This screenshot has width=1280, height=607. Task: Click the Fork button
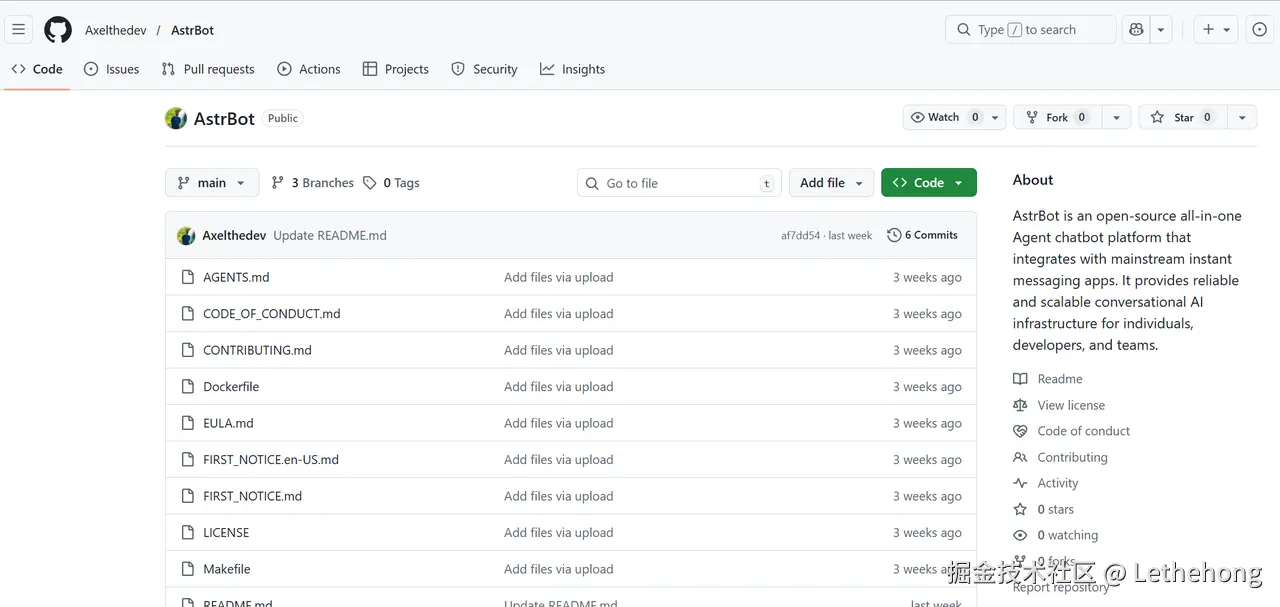click(x=1058, y=117)
